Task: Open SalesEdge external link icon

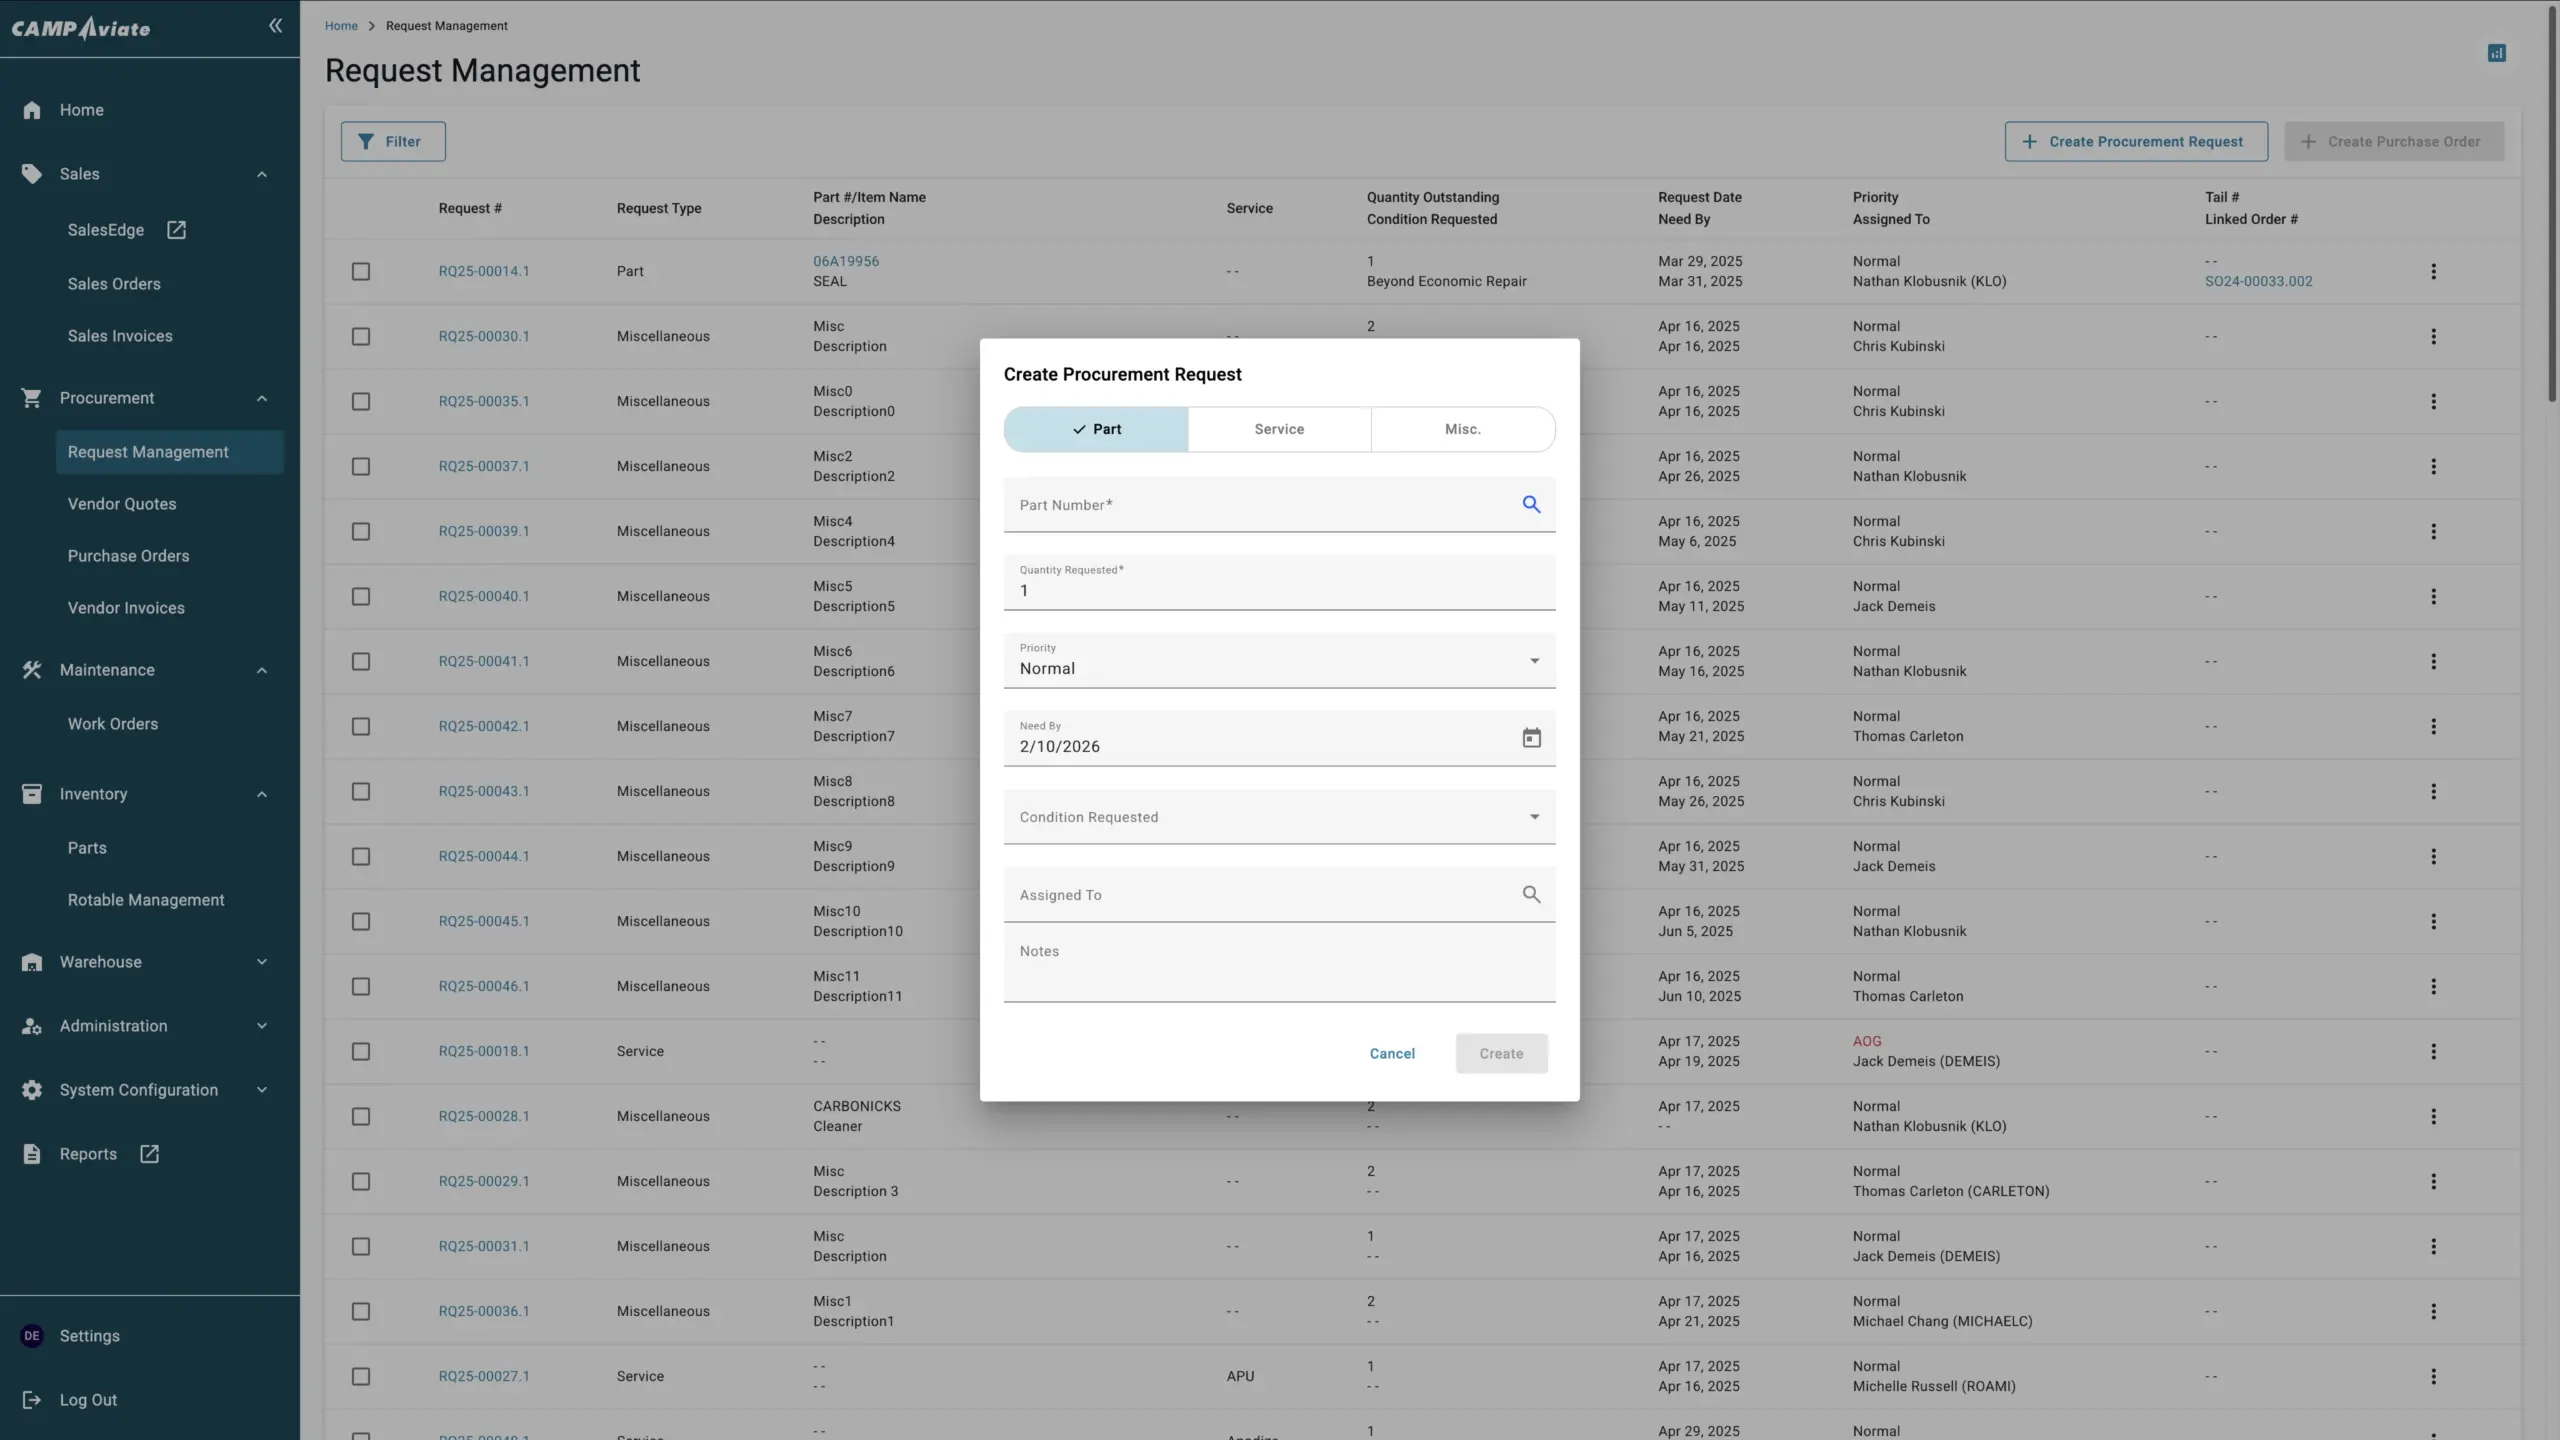Action: (176, 230)
